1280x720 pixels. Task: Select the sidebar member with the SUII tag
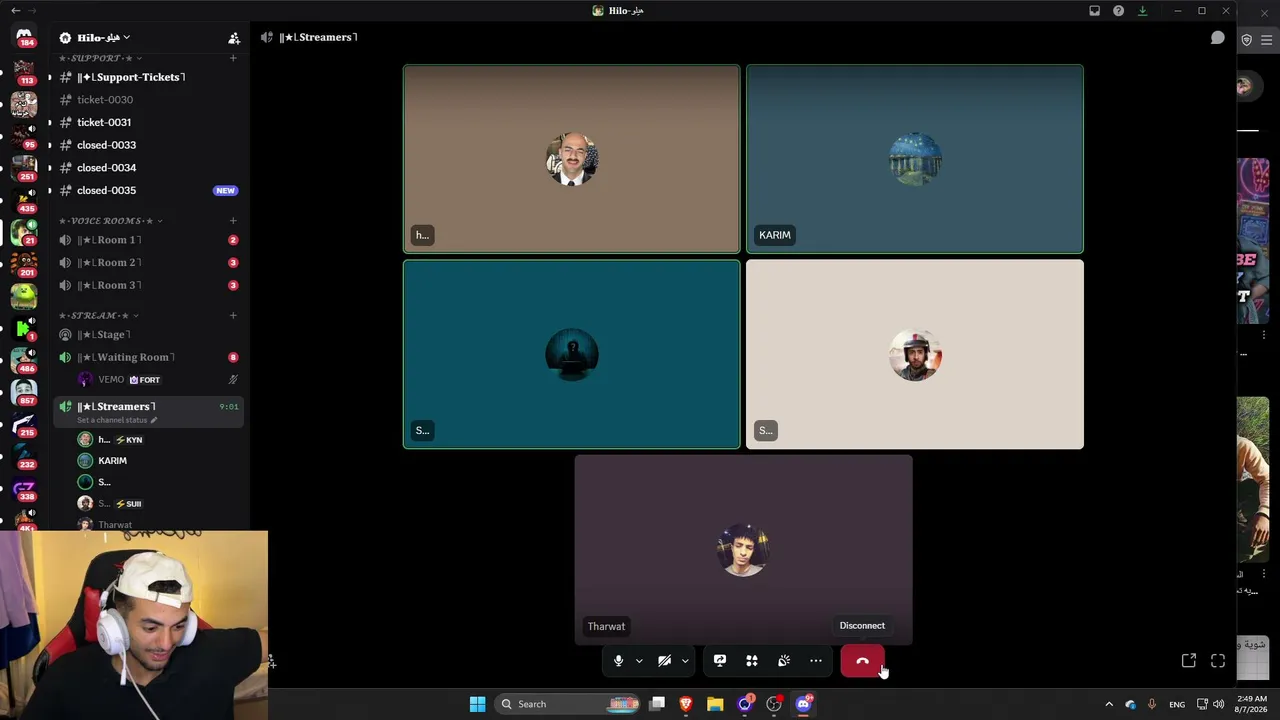click(158, 504)
